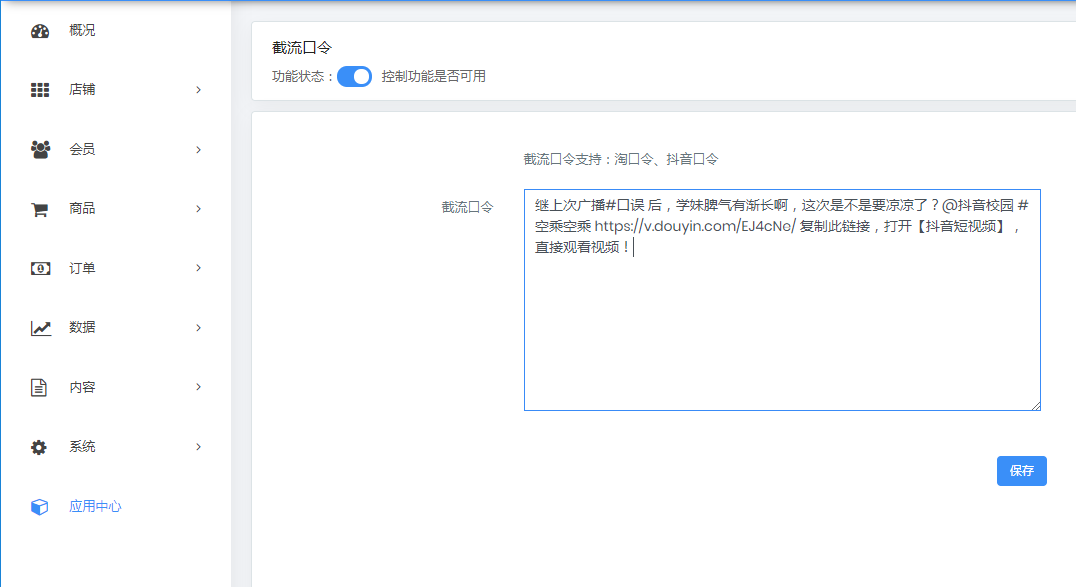
Task: Expand the 数据 menu chevron
Action: [198, 328]
